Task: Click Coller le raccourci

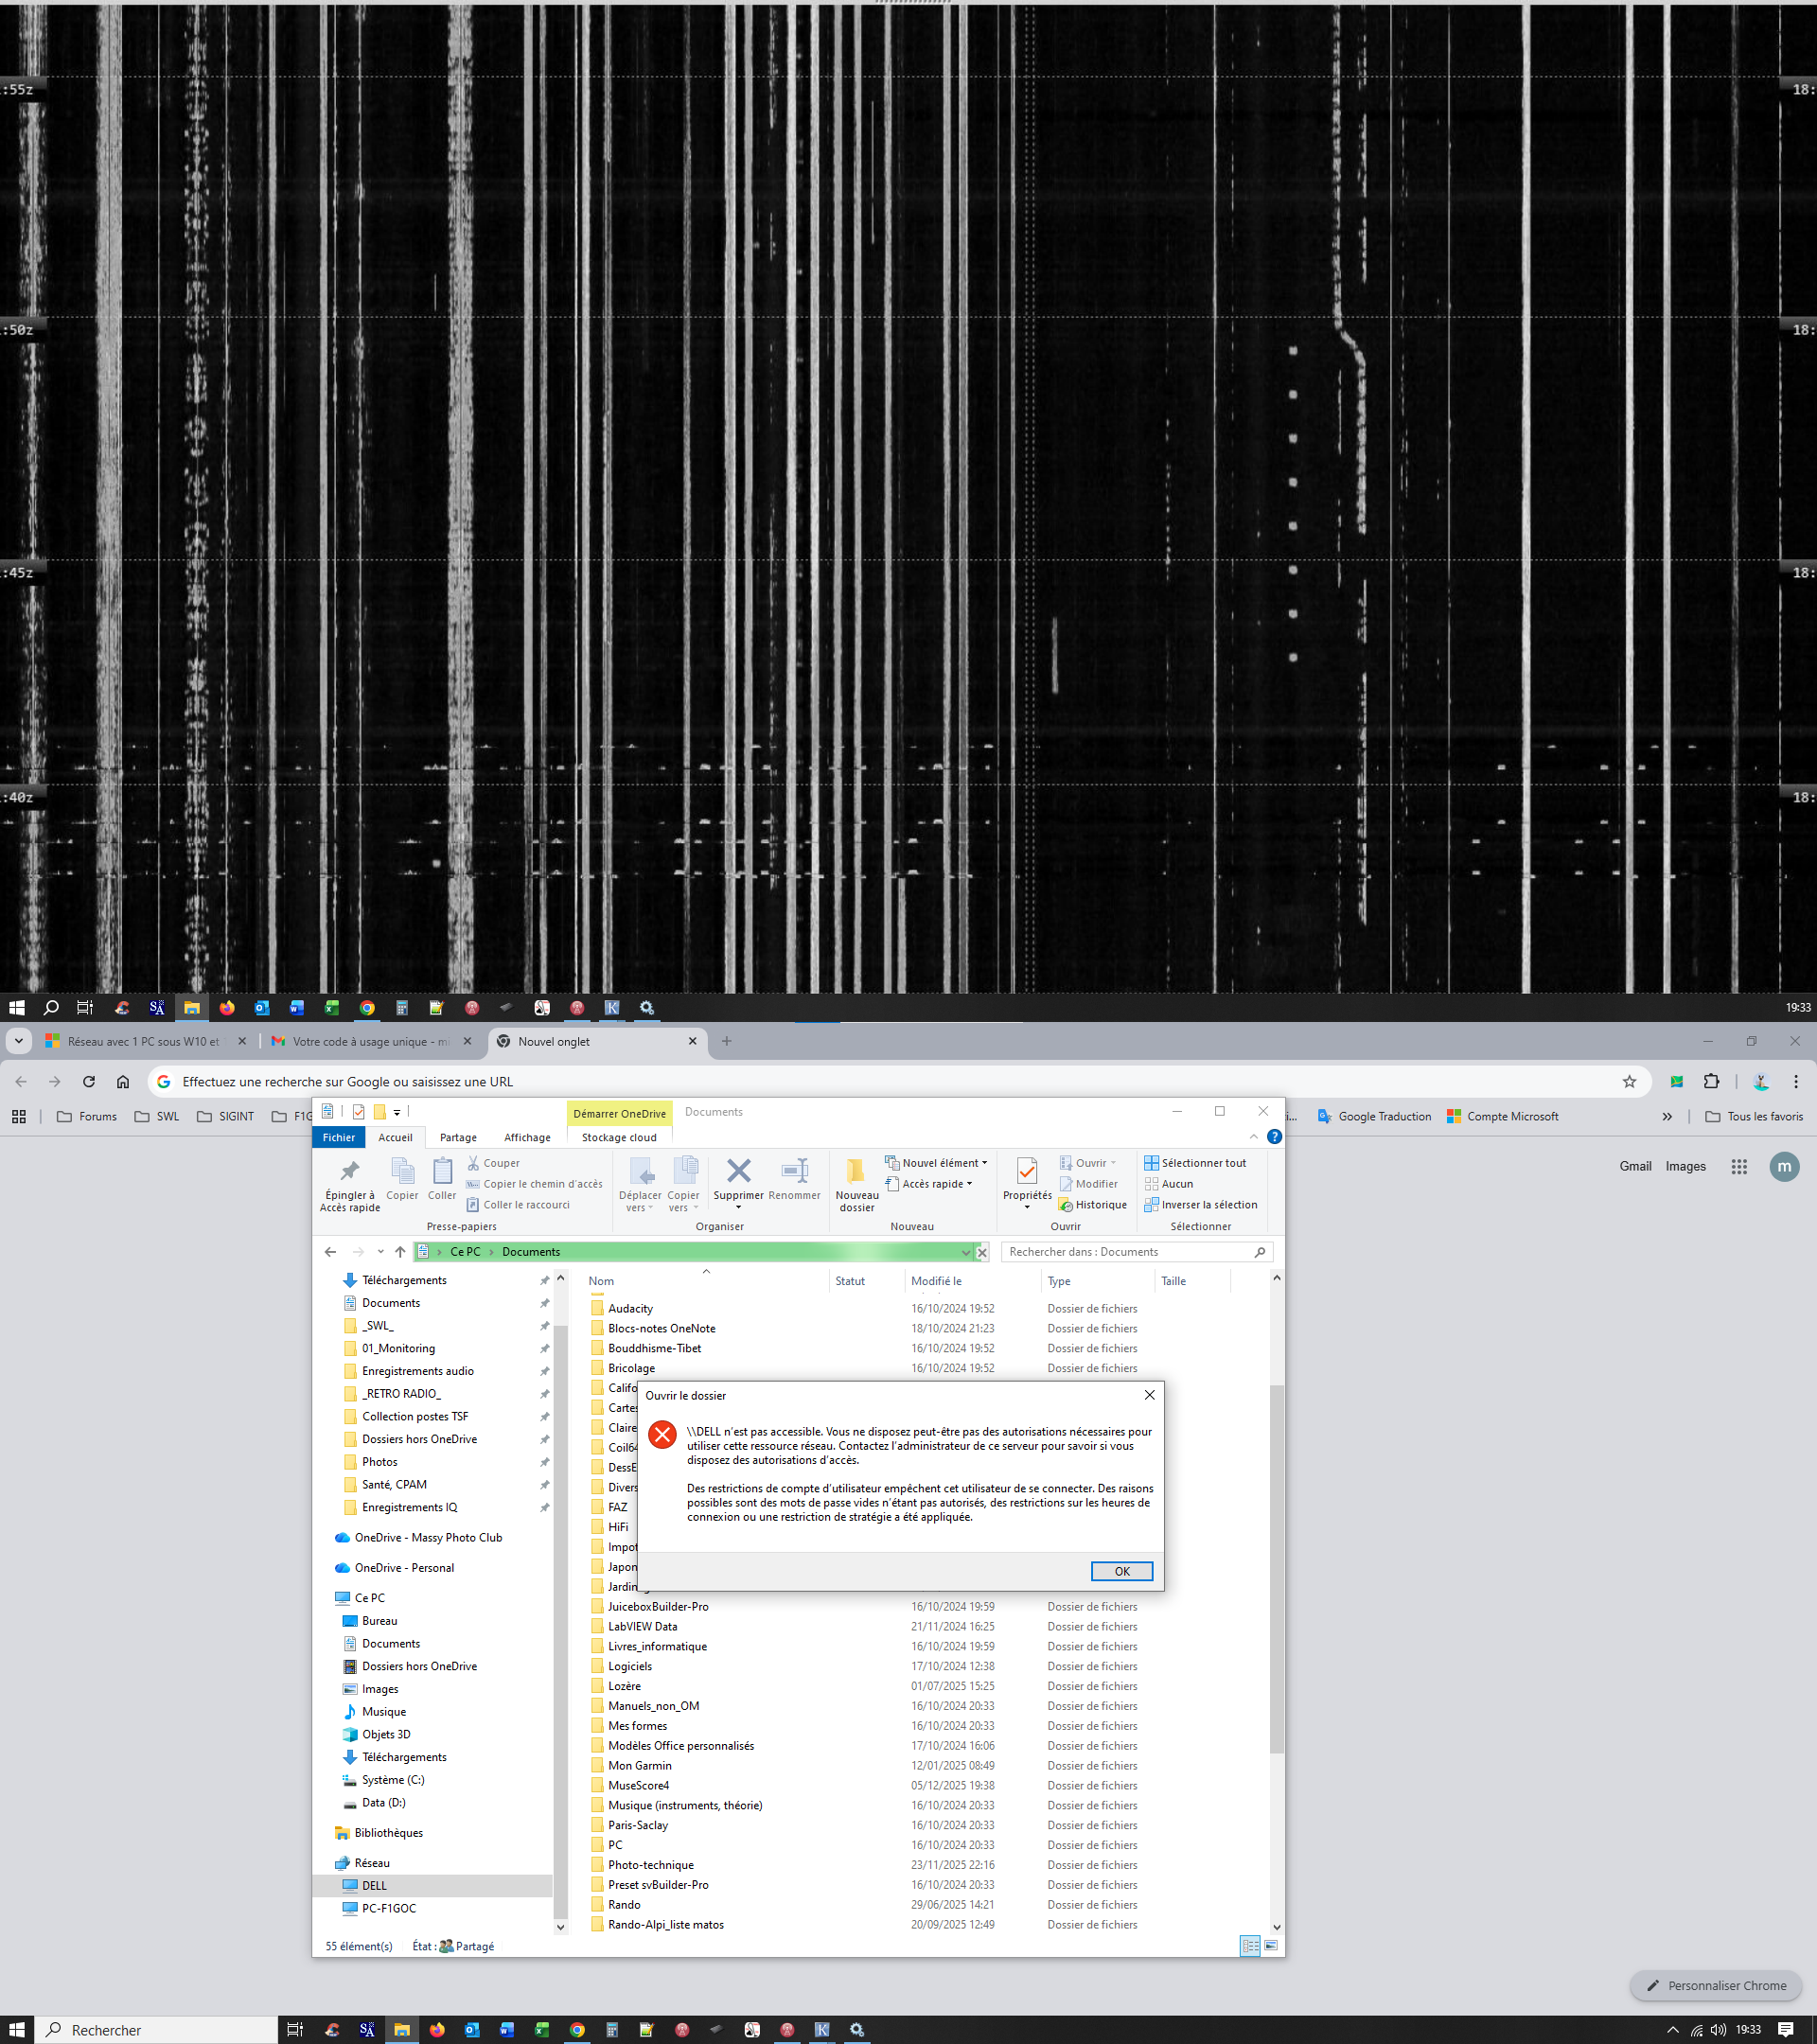Action: (518, 1205)
